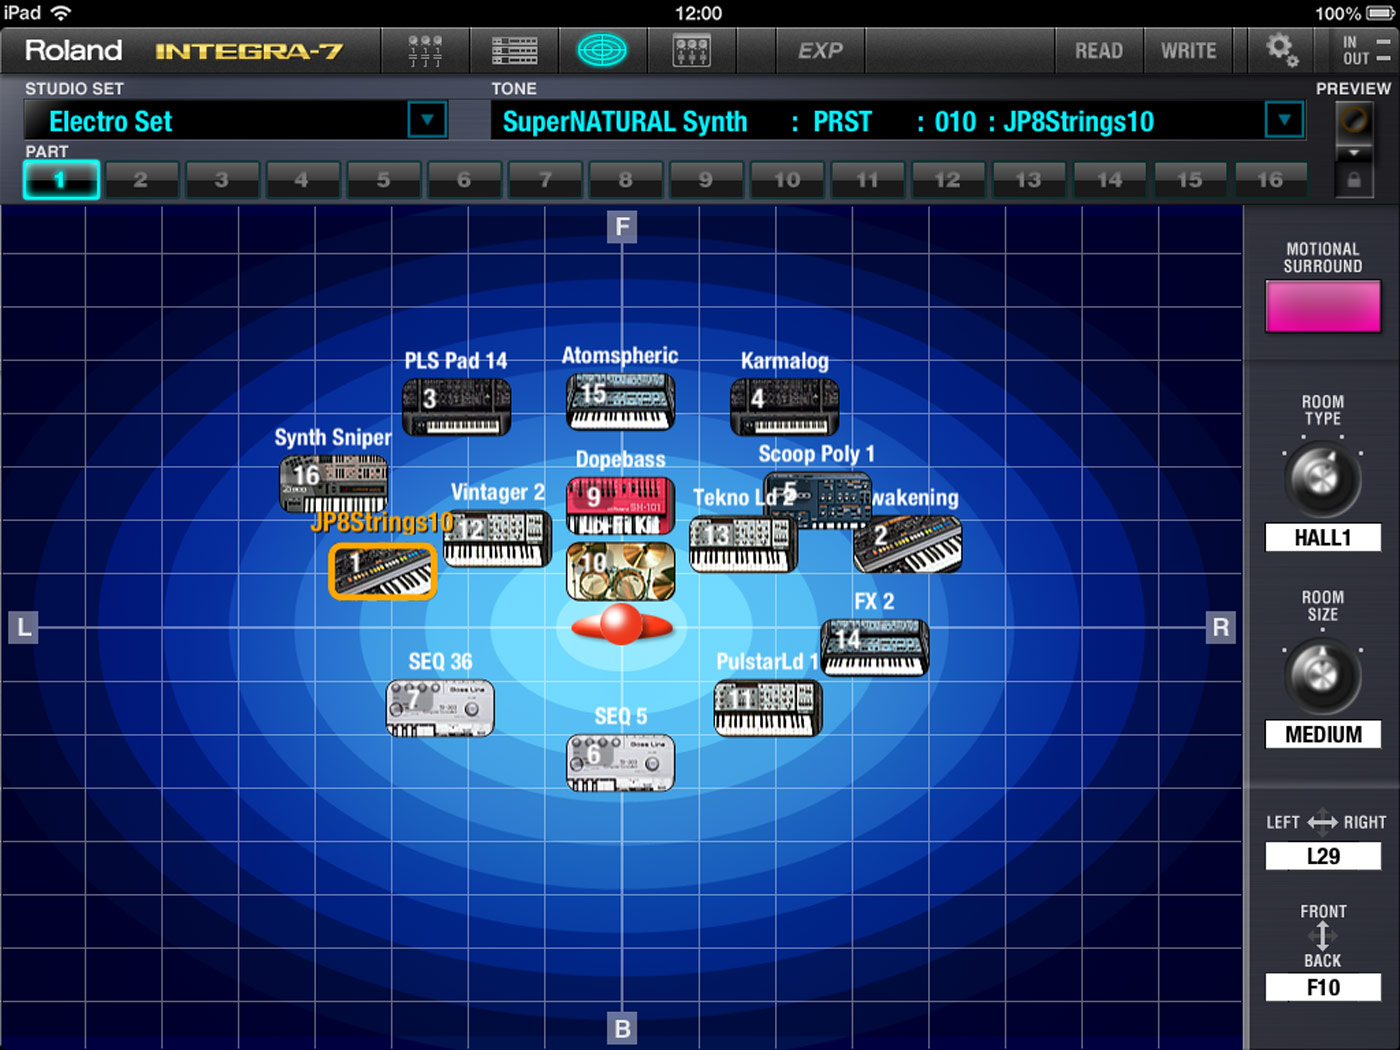Tap the Room Size knob
1400x1050 pixels.
[x=1322, y=675]
